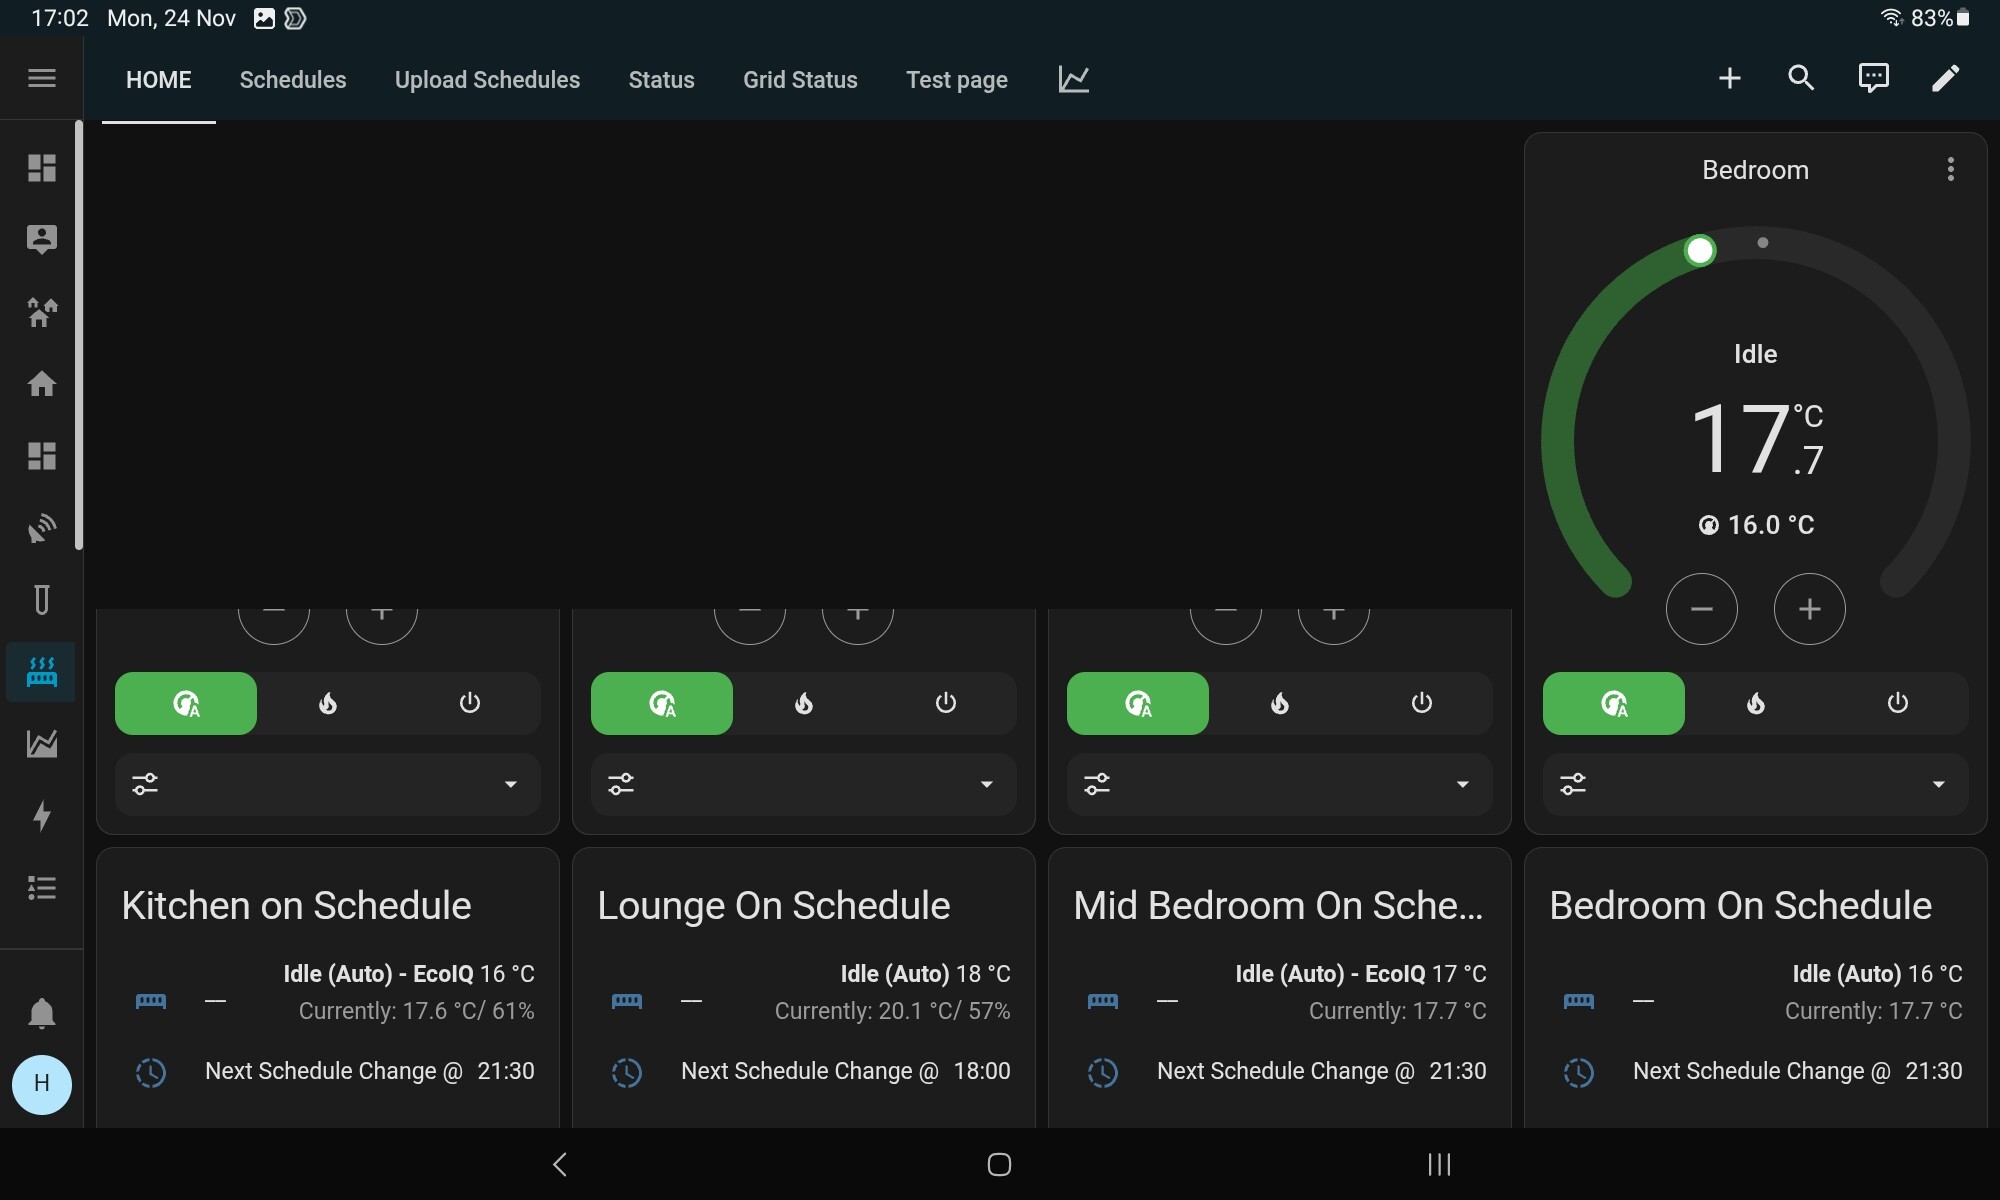
Task: Open the energy lightning bolt sidebar item
Action: (x=42, y=816)
